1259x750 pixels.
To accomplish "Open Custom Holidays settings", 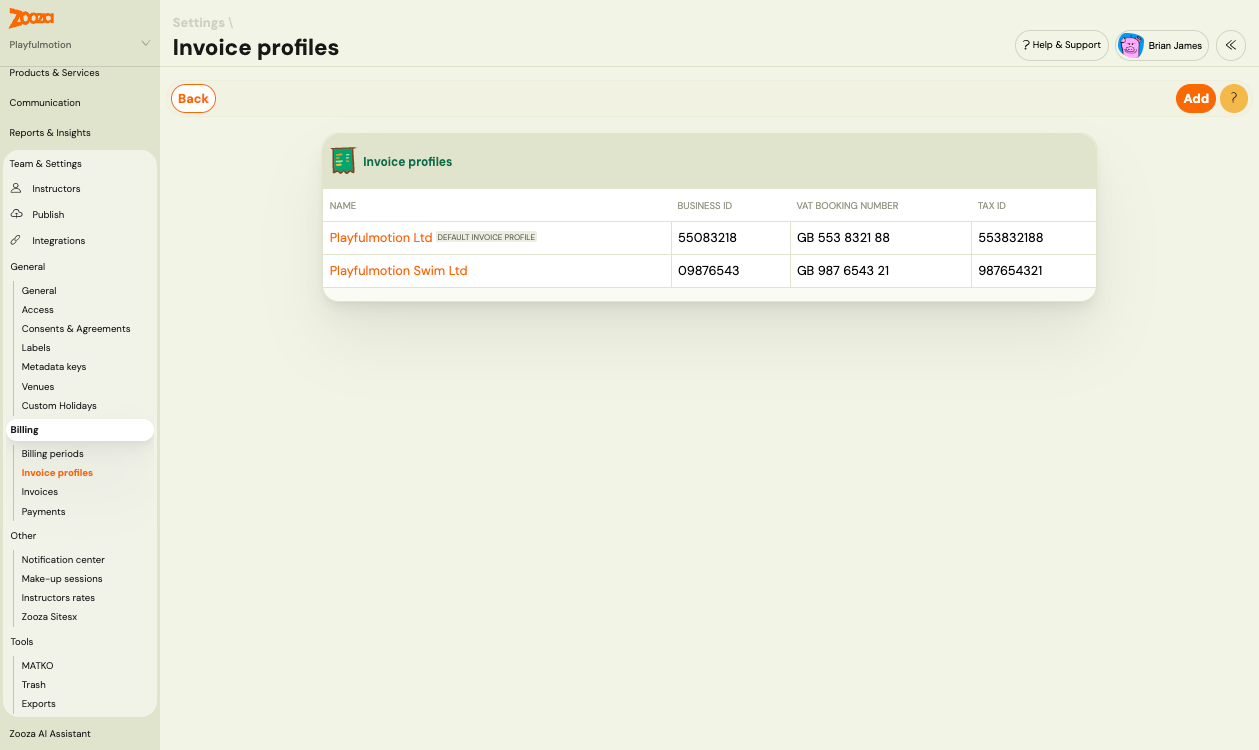I will [59, 406].
